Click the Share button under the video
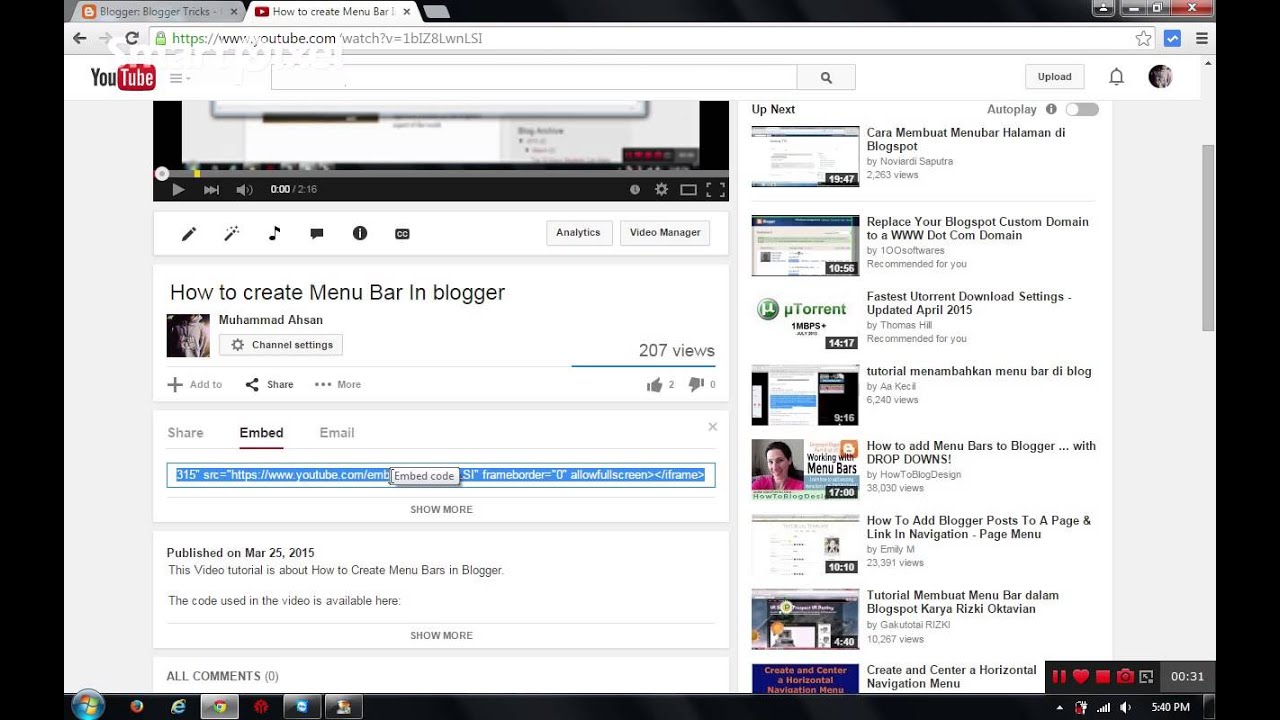Image resolution: width=1280 pixels, height=720 pixels. 270,384
